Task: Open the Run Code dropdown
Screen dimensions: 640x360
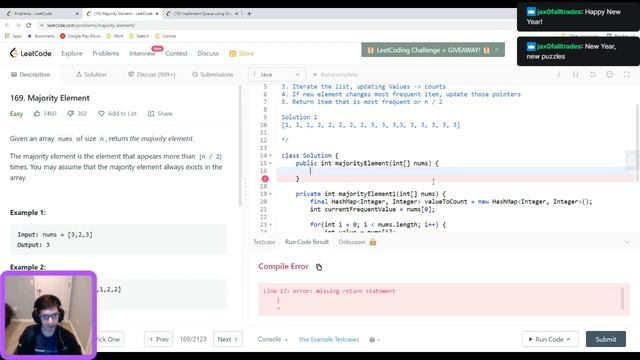Action: 550,339
